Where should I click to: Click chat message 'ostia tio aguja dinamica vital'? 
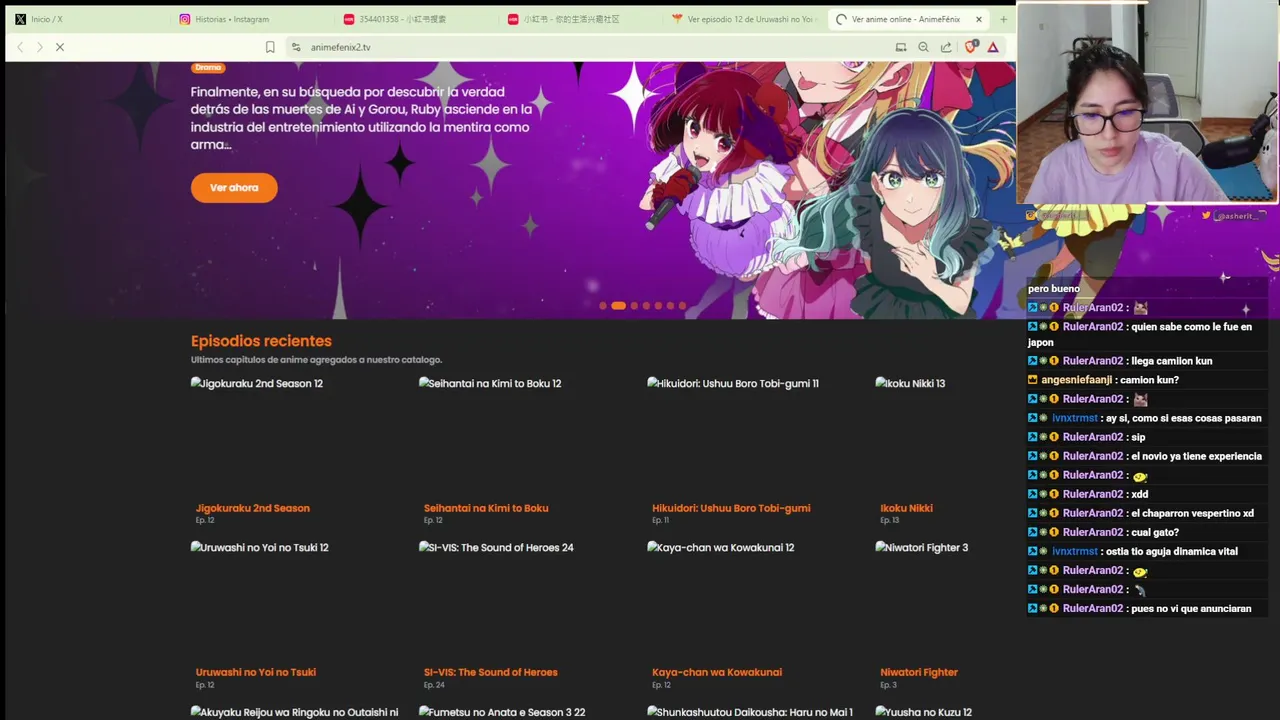(x=1172, y=551)
